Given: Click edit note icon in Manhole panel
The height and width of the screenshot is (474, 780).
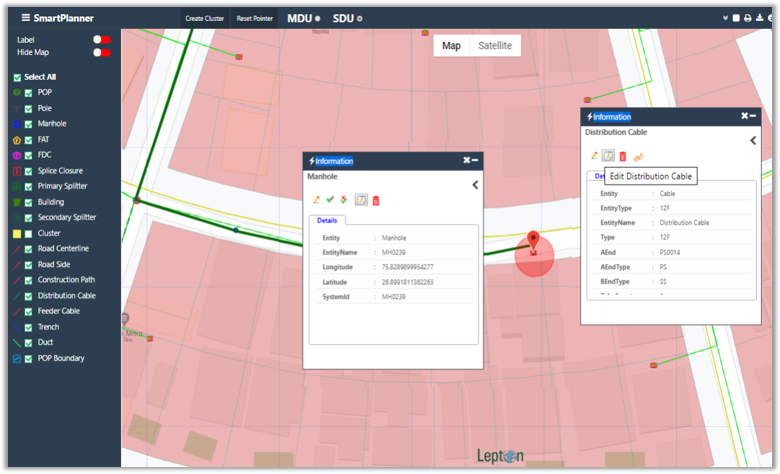Looking at the screenshot, I should click(x=361, y=200).
